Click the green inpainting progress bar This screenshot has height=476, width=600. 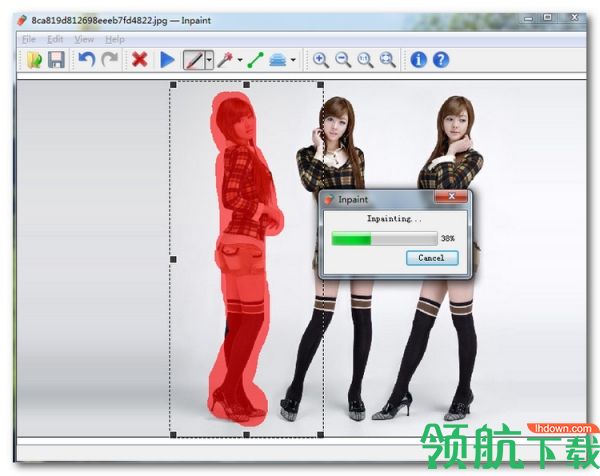click(384, 238)
